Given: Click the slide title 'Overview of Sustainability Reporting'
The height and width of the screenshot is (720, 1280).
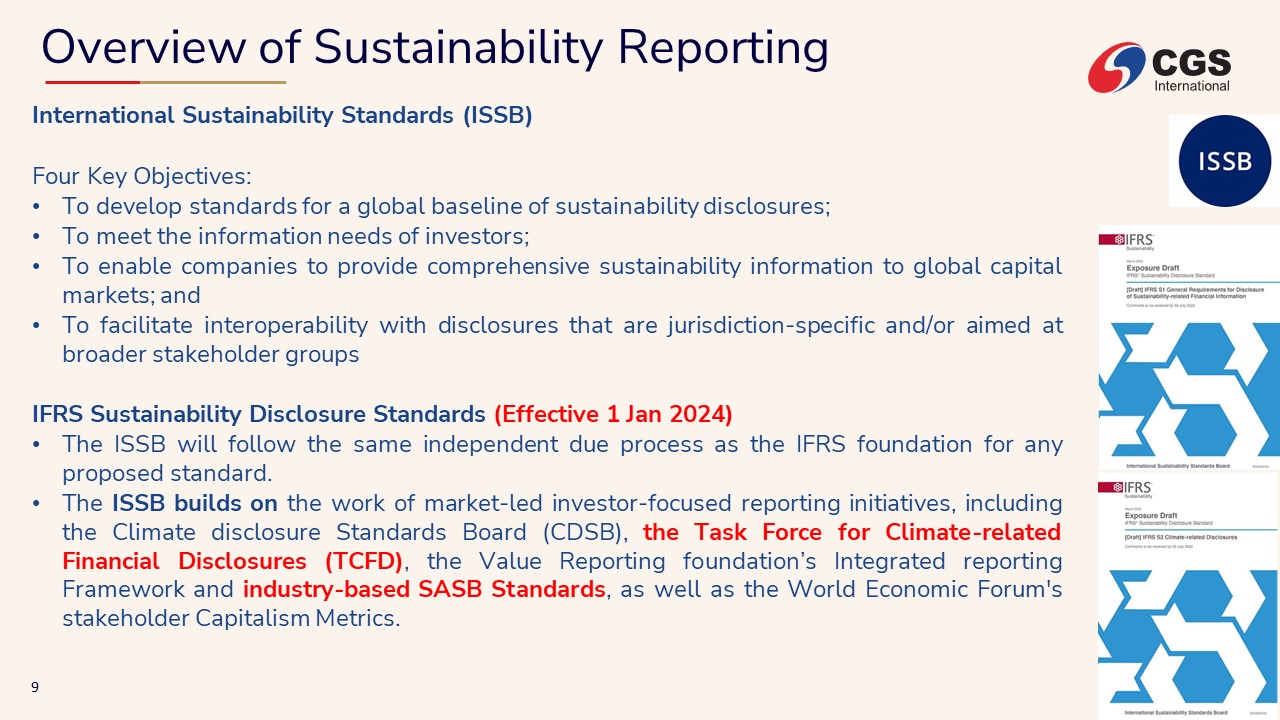Looking at the screenshot, I should tap(435, 47).
